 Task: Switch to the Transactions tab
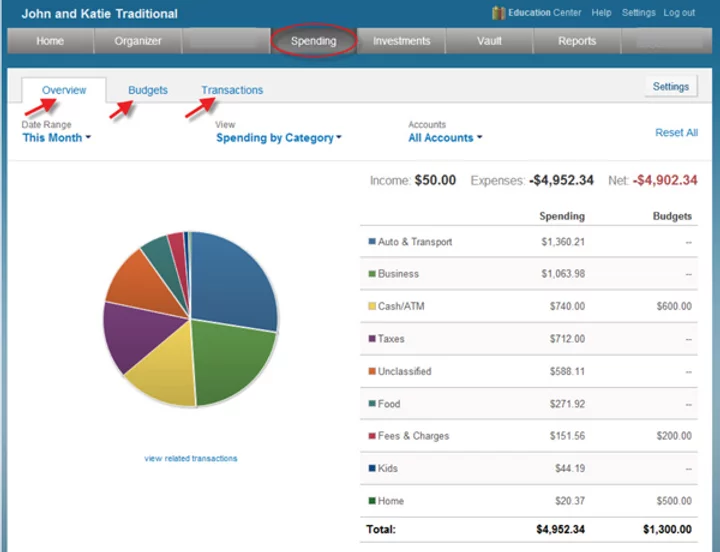point(232,90)
